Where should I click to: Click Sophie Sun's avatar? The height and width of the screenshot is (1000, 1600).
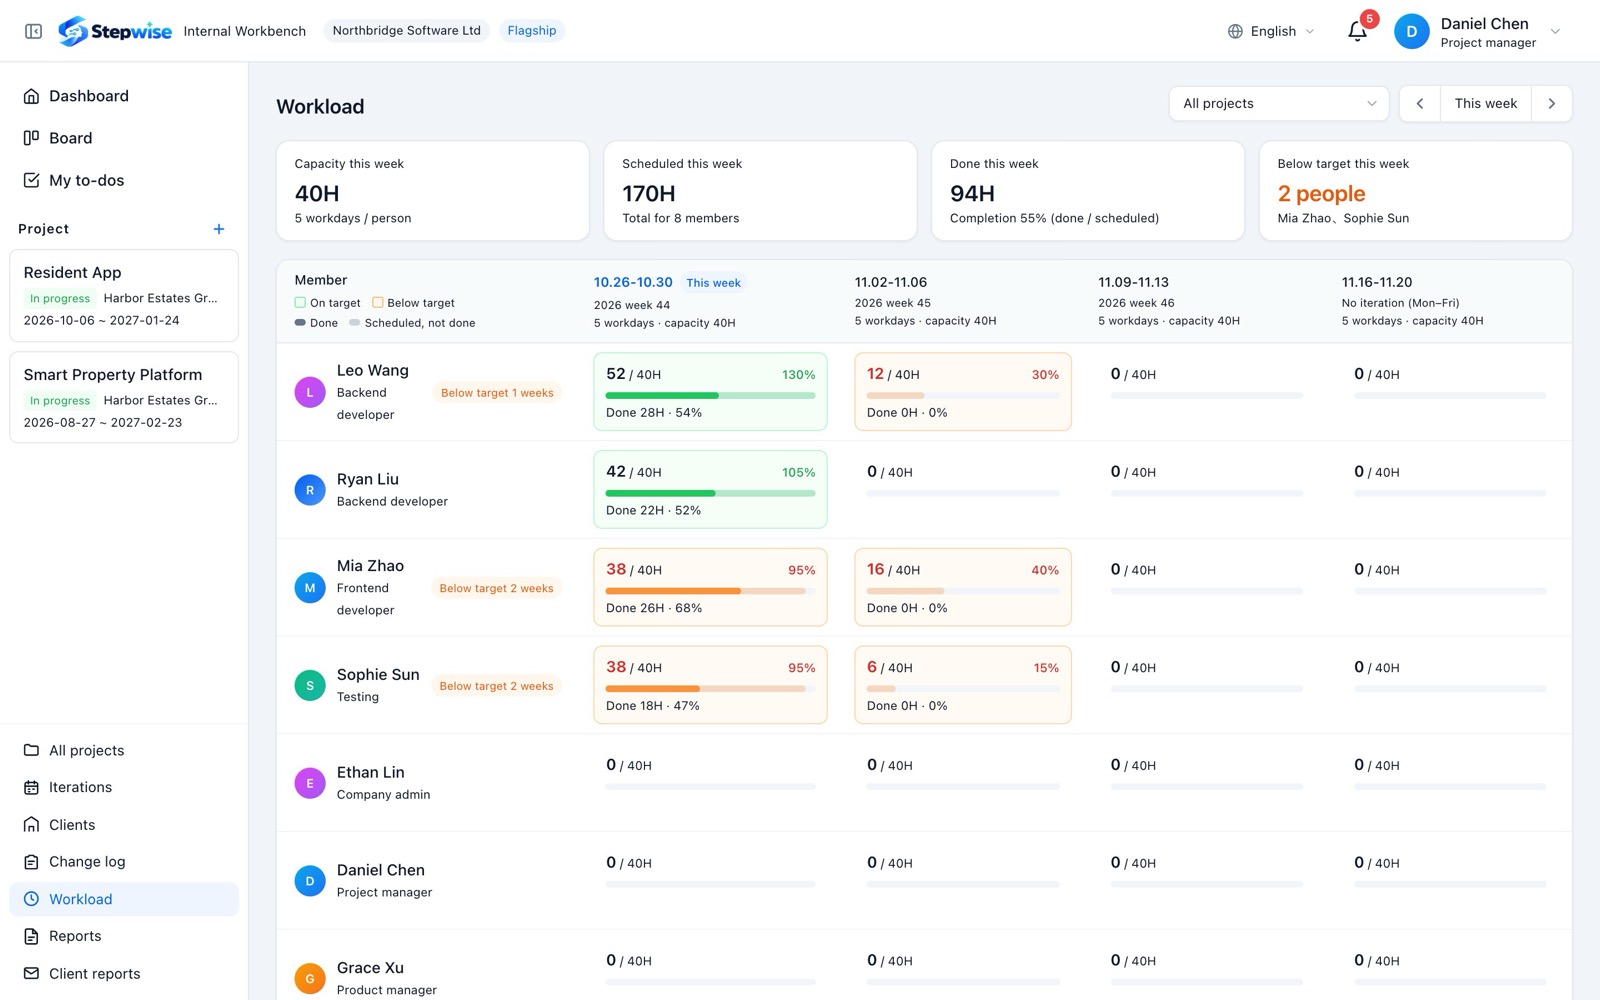310,685
